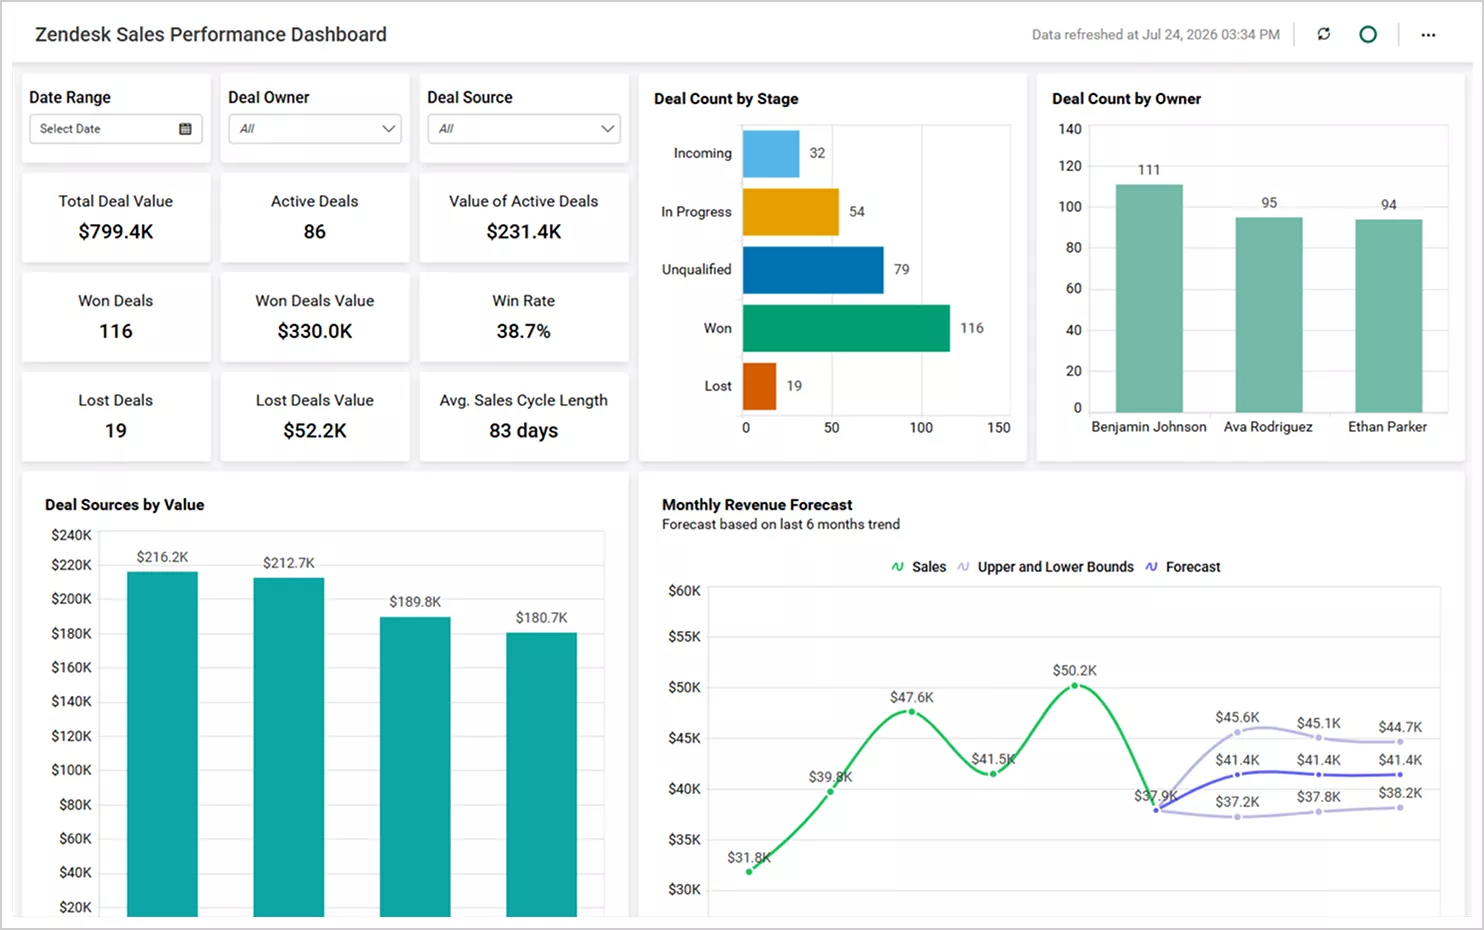This screenshot has width=1484, height=930.
Task: Click the Deal Count by Owner title
Action: click(1126, 99)
